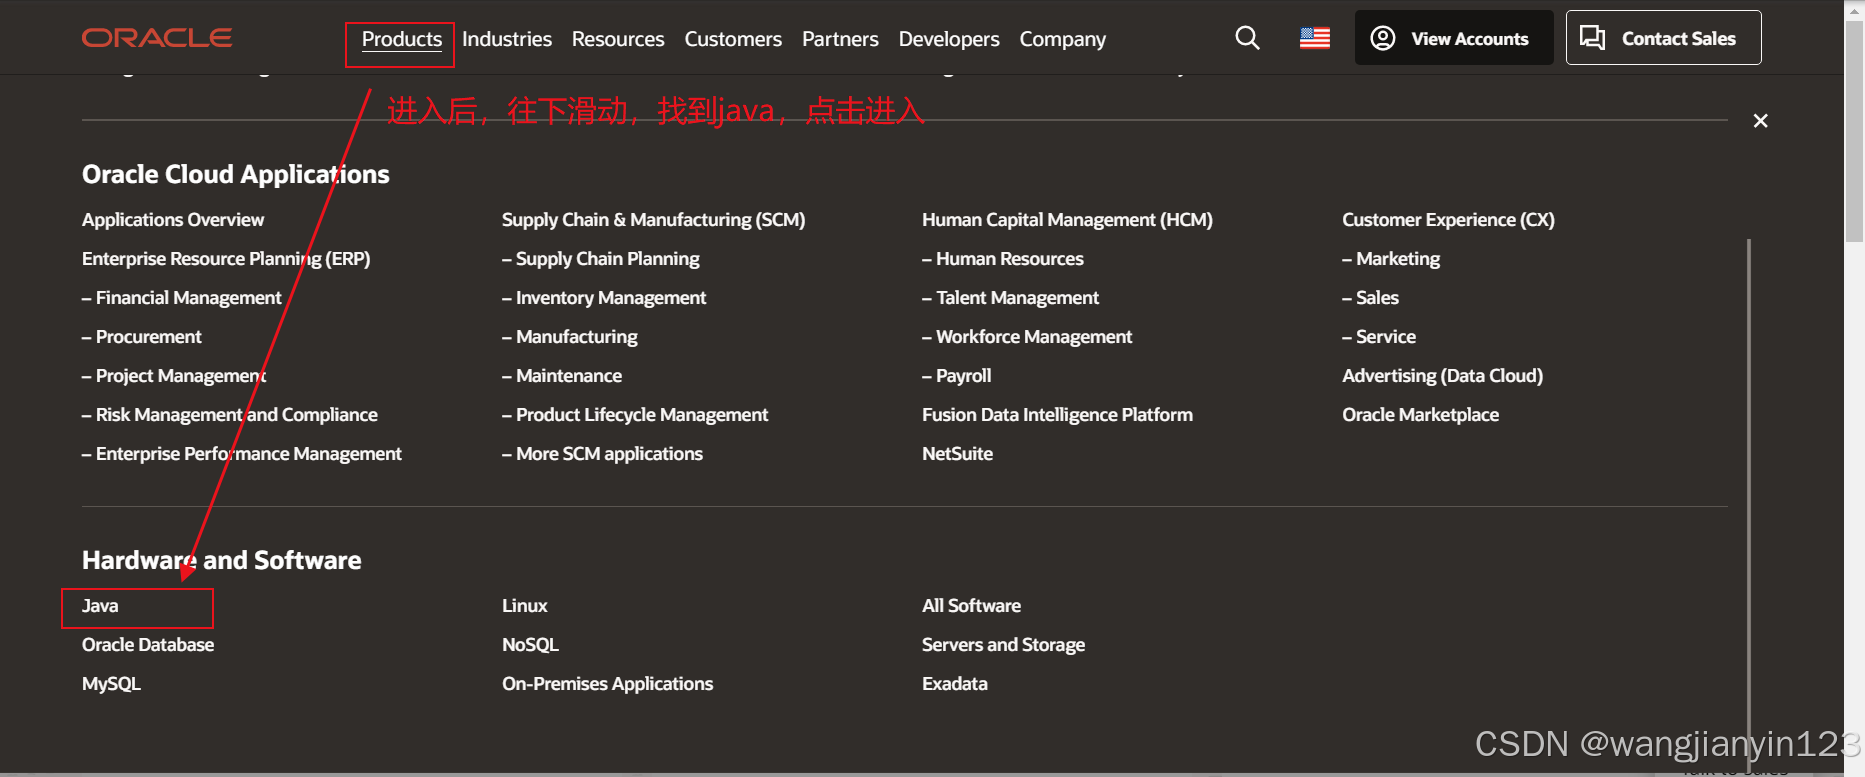This screenshot has width=1865, height=777.
Task: Open the Developers menu
Action: (949, 39)
